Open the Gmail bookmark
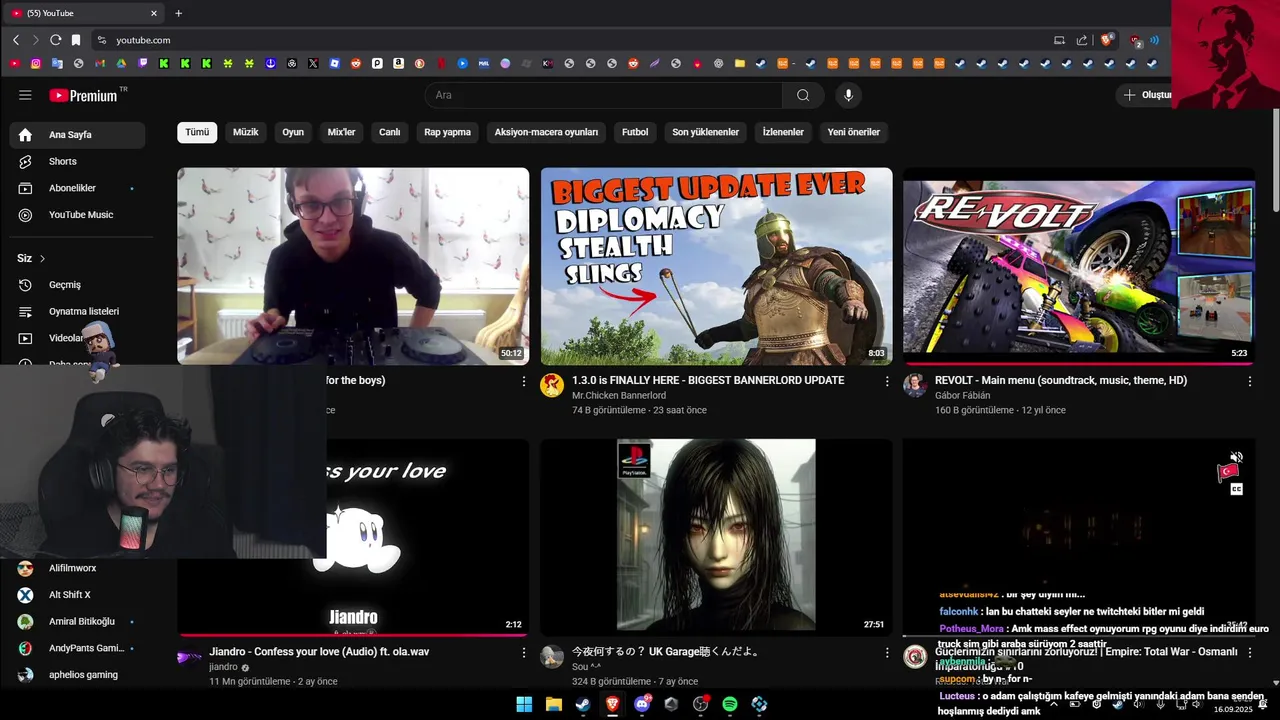Screen dimensions: 1280x720 [x=100, y=63]
